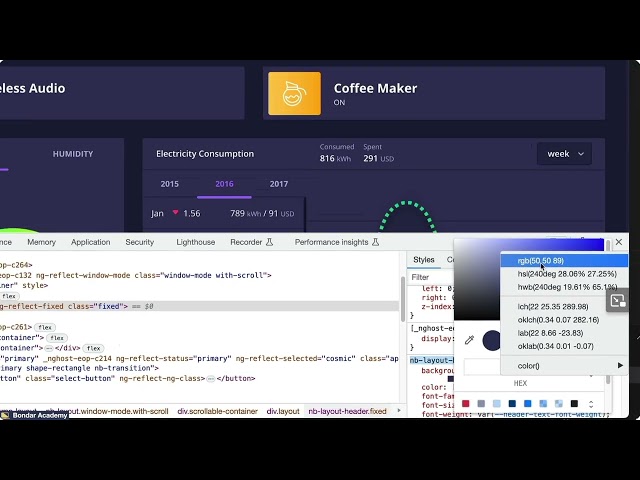
Task: Click the Bondar Academy label
Action: coord(40,415)
